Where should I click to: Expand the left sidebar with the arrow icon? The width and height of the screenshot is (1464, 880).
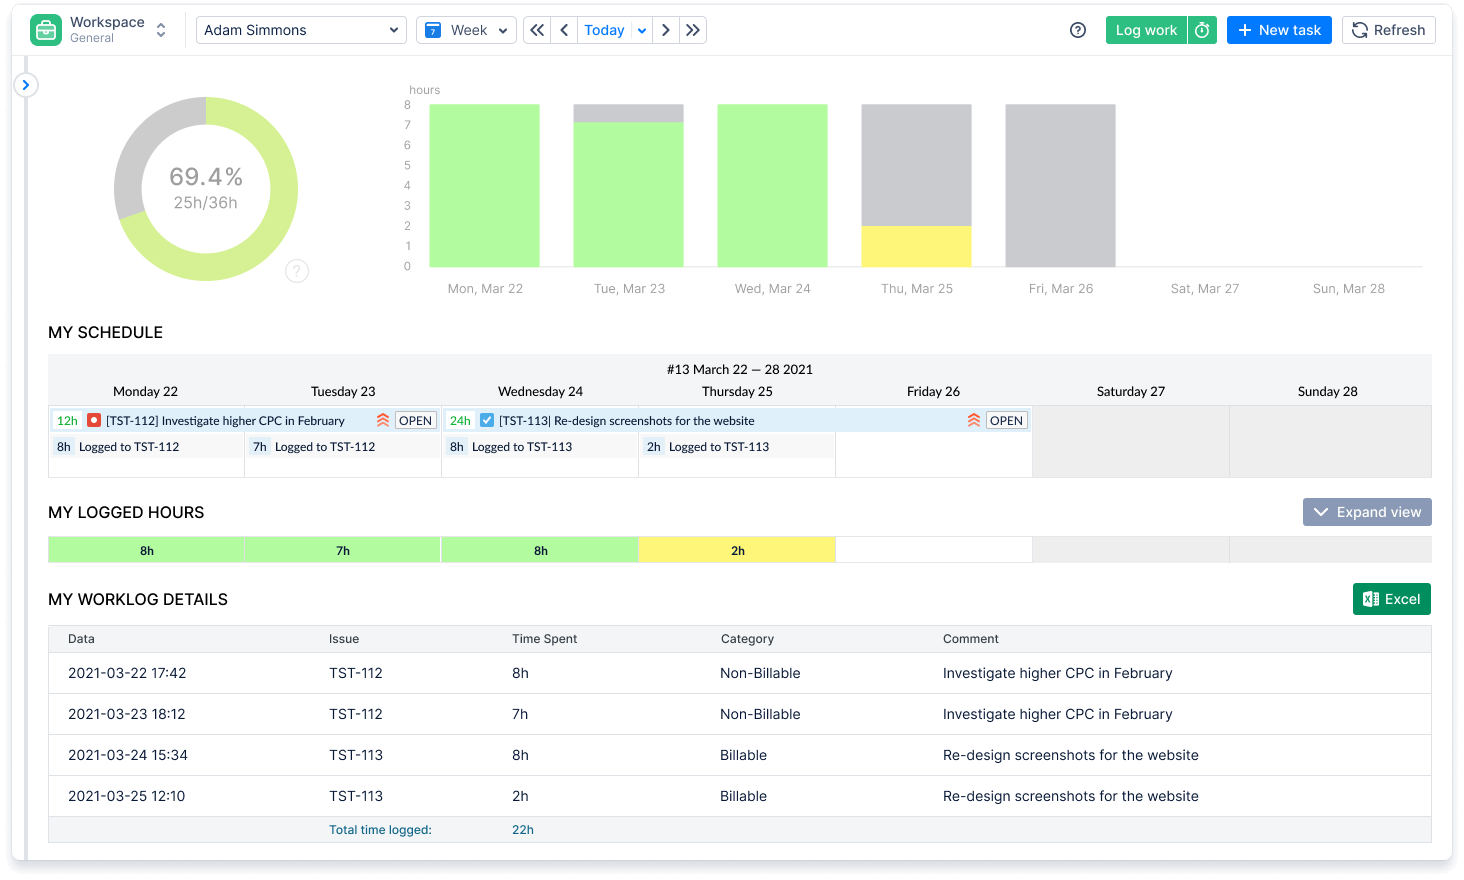[x=26, y=85]
